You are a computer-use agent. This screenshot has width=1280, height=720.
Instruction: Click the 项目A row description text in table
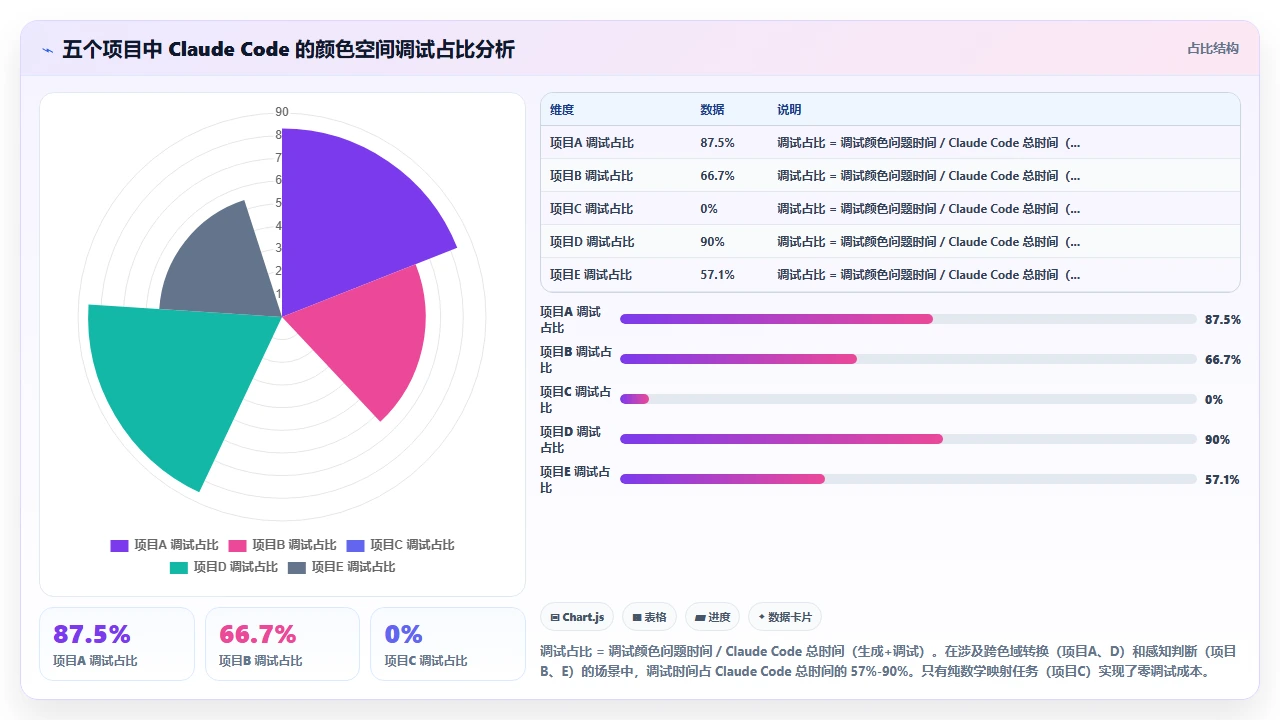(929, 143)
